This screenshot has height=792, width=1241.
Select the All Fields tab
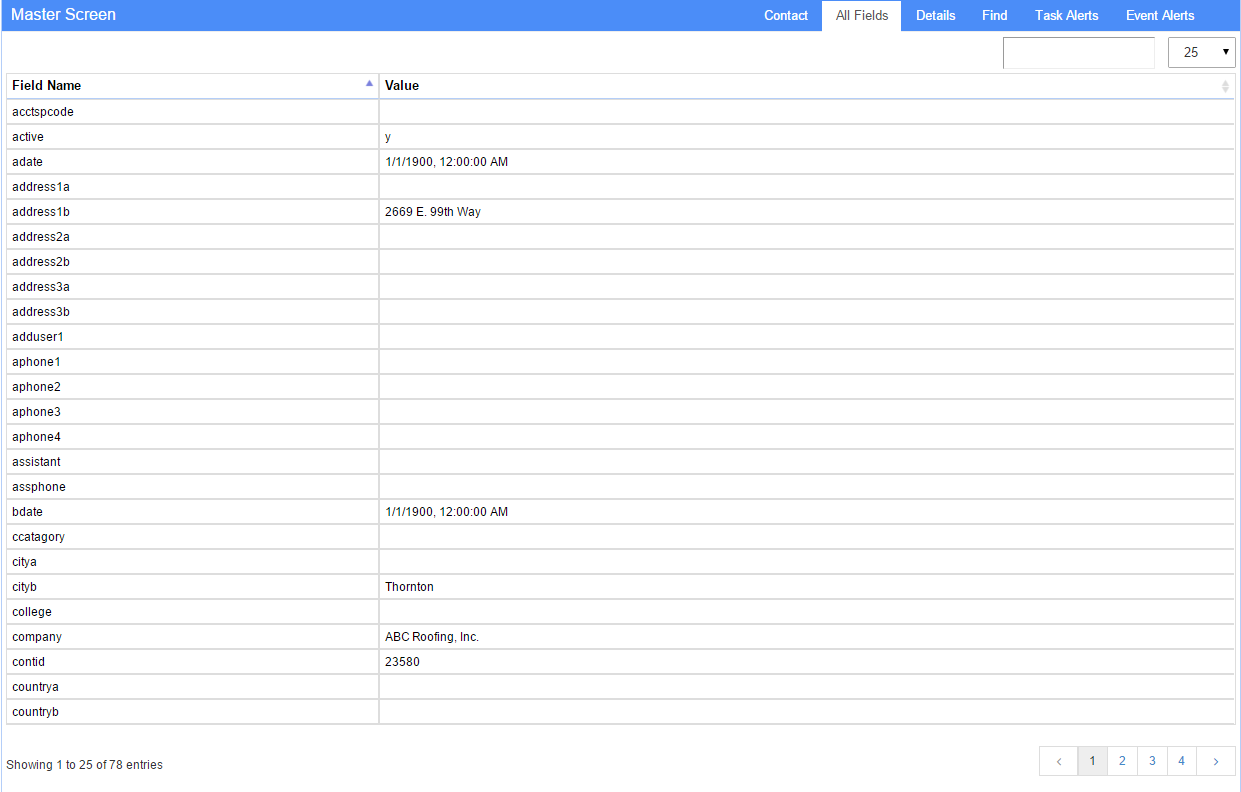[x=861, y=16]
